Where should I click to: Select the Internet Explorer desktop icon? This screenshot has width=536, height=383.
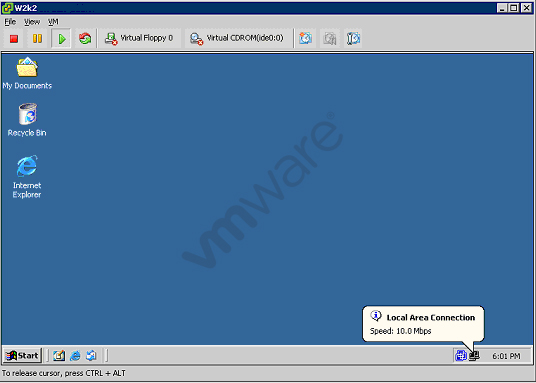click(27, 177)
